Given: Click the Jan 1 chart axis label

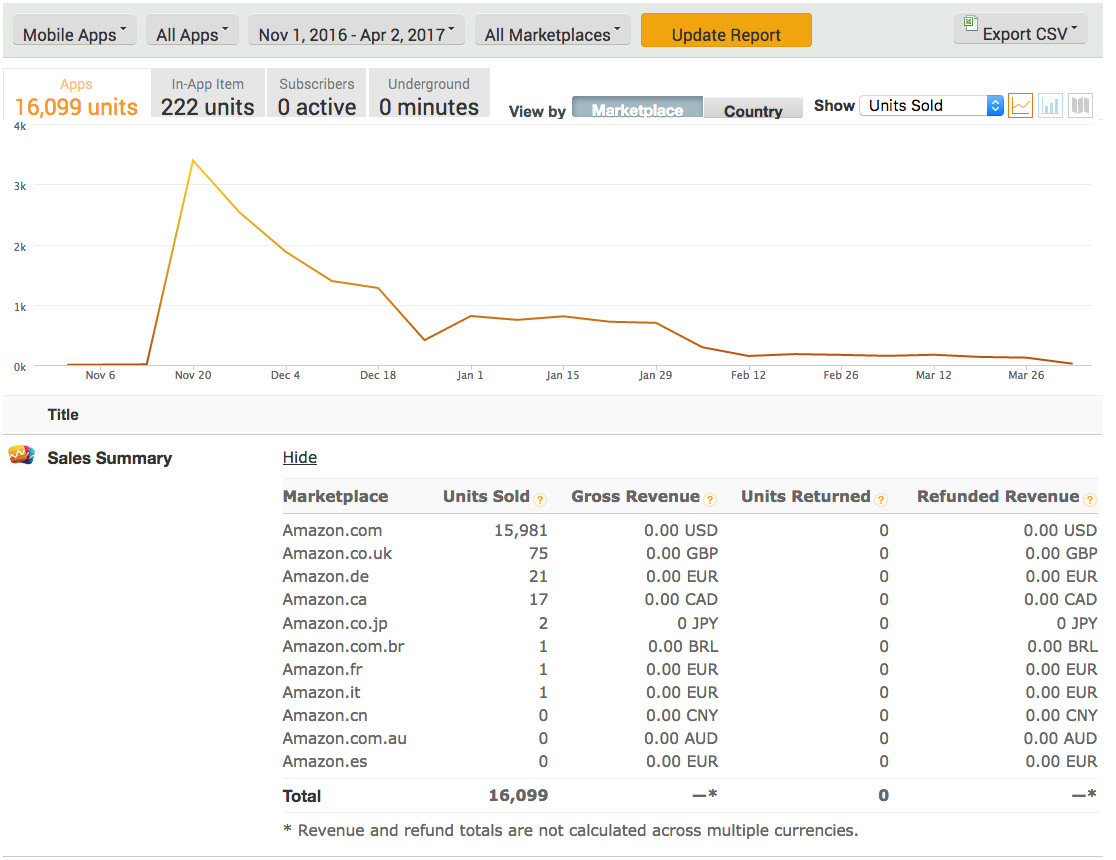Looking at the screenshot, I should [x=470, y=375].
